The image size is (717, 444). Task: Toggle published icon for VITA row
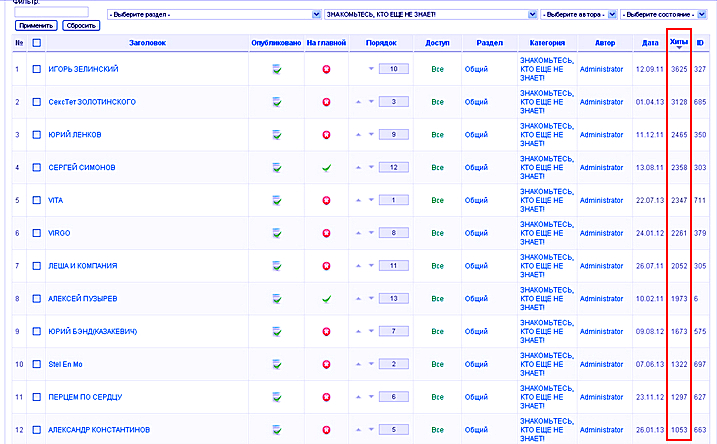click(x=277, y=200)
